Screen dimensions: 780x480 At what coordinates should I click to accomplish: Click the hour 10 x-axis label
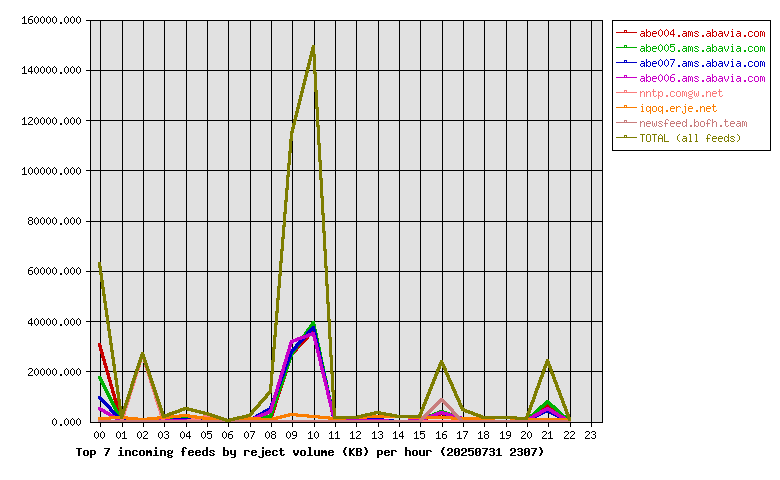(x=313, y=435)
